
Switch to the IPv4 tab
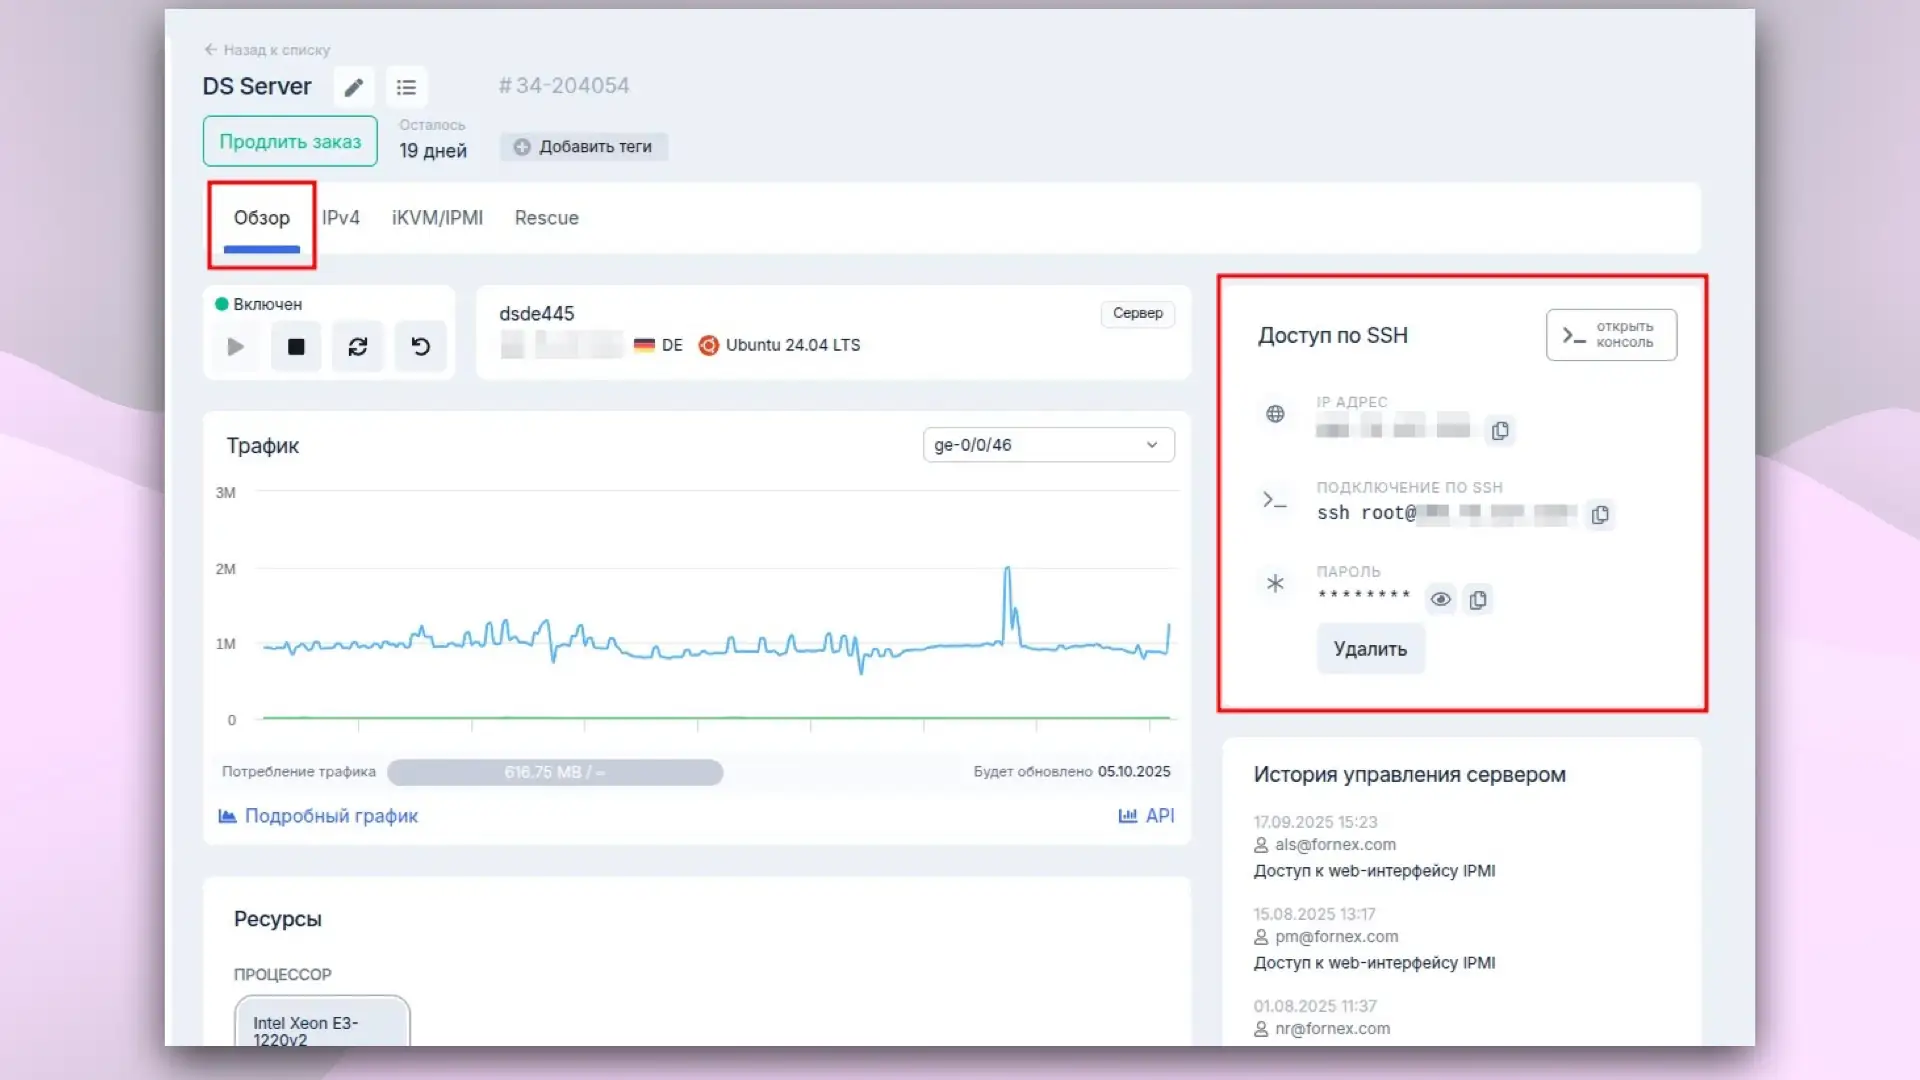[341, 218]
